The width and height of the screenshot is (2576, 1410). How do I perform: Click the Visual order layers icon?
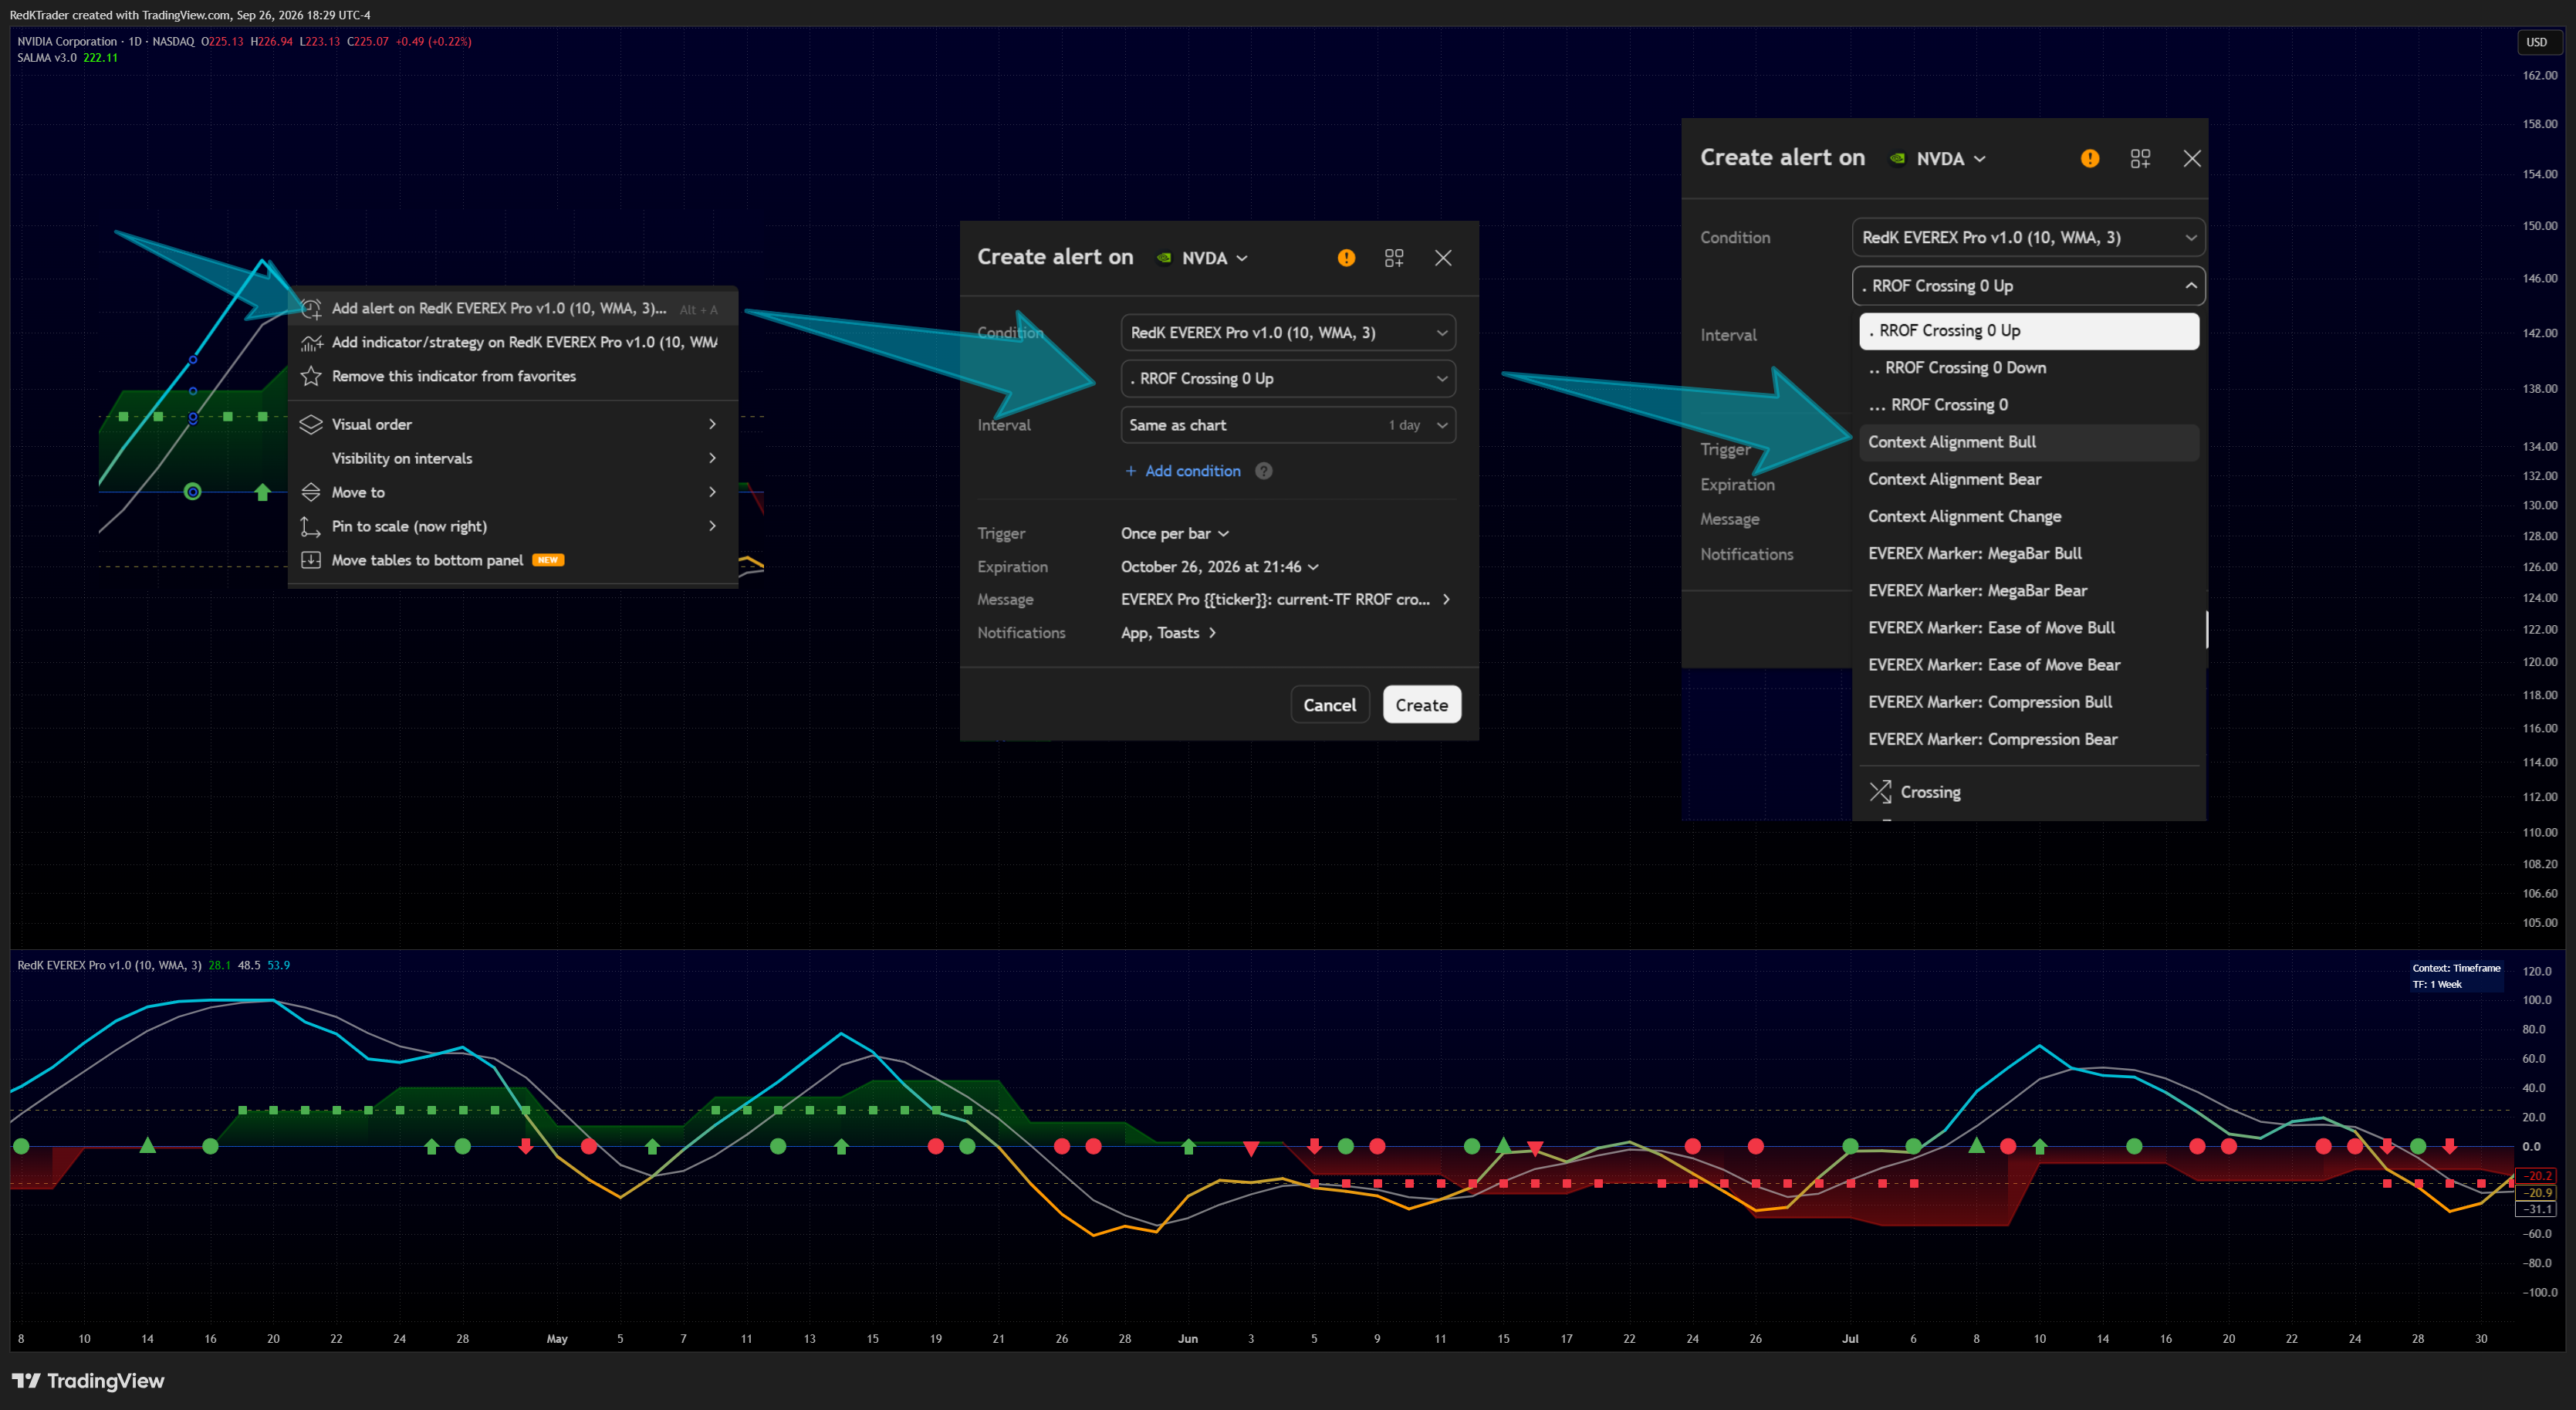click(x=311, y=425)
